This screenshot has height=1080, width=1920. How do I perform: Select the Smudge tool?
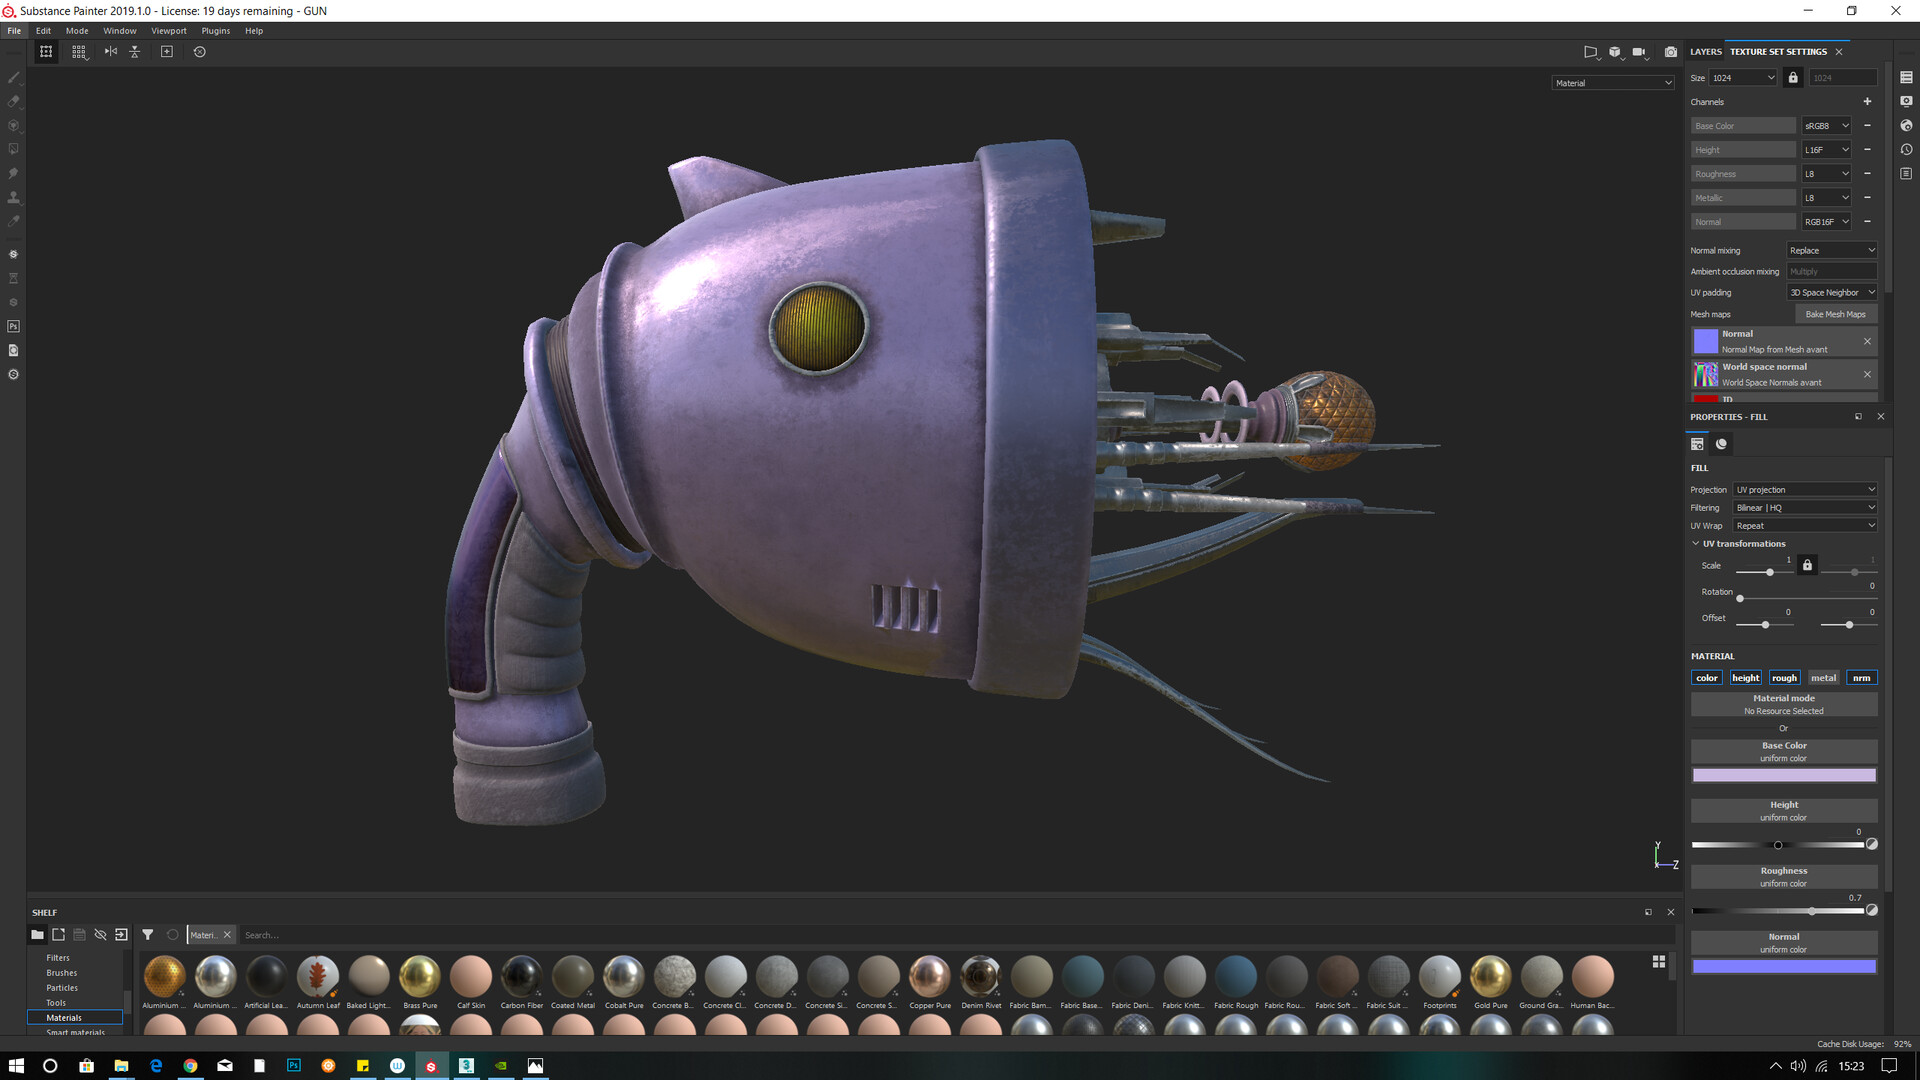click(13, 173)
